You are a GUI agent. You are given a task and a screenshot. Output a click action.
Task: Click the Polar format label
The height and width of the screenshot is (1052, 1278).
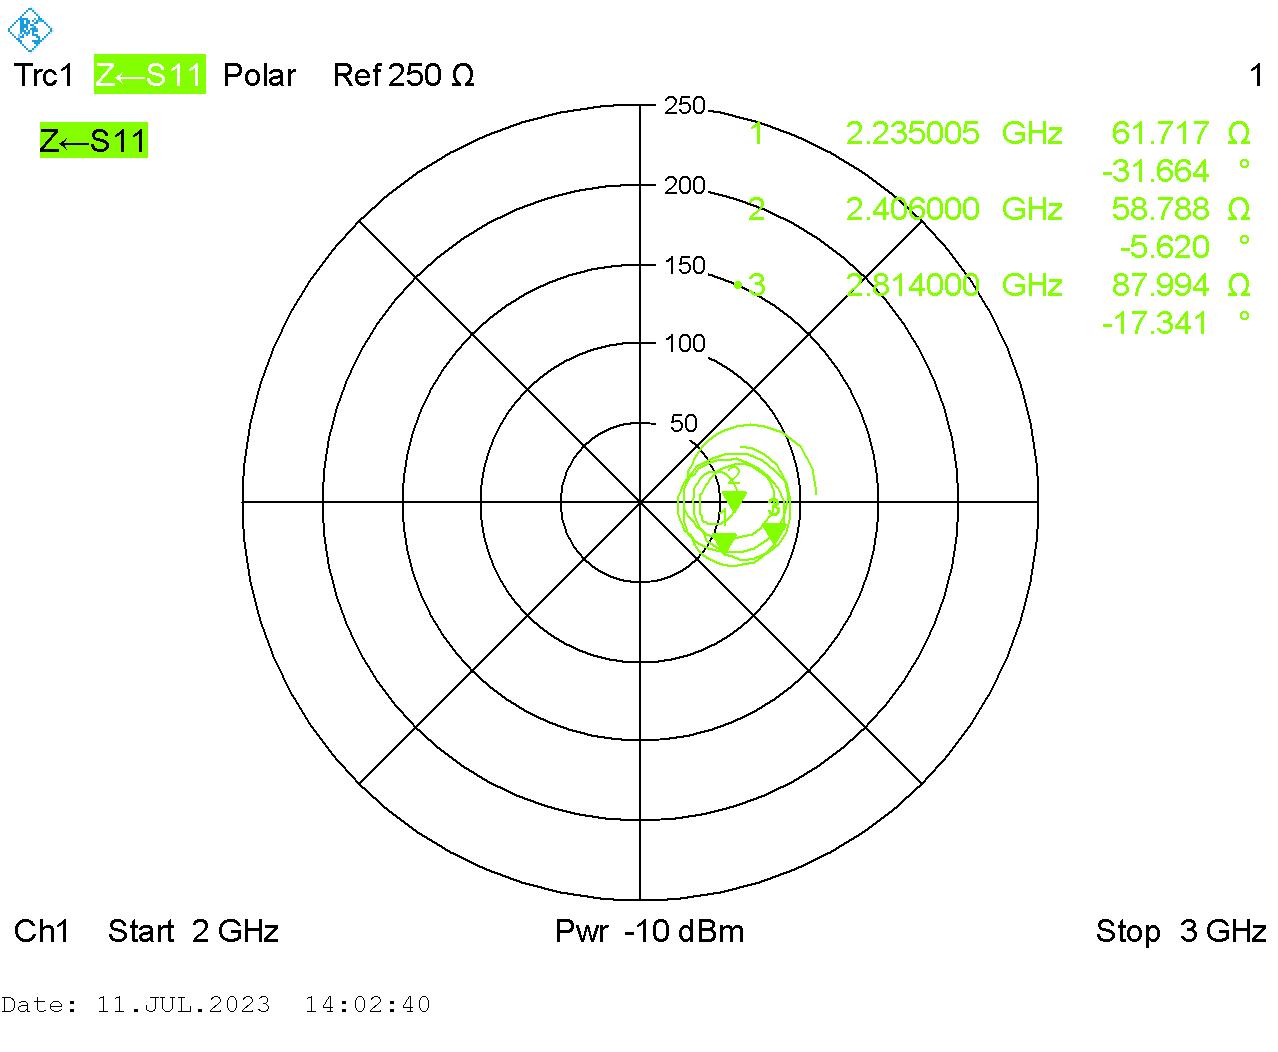259,75
